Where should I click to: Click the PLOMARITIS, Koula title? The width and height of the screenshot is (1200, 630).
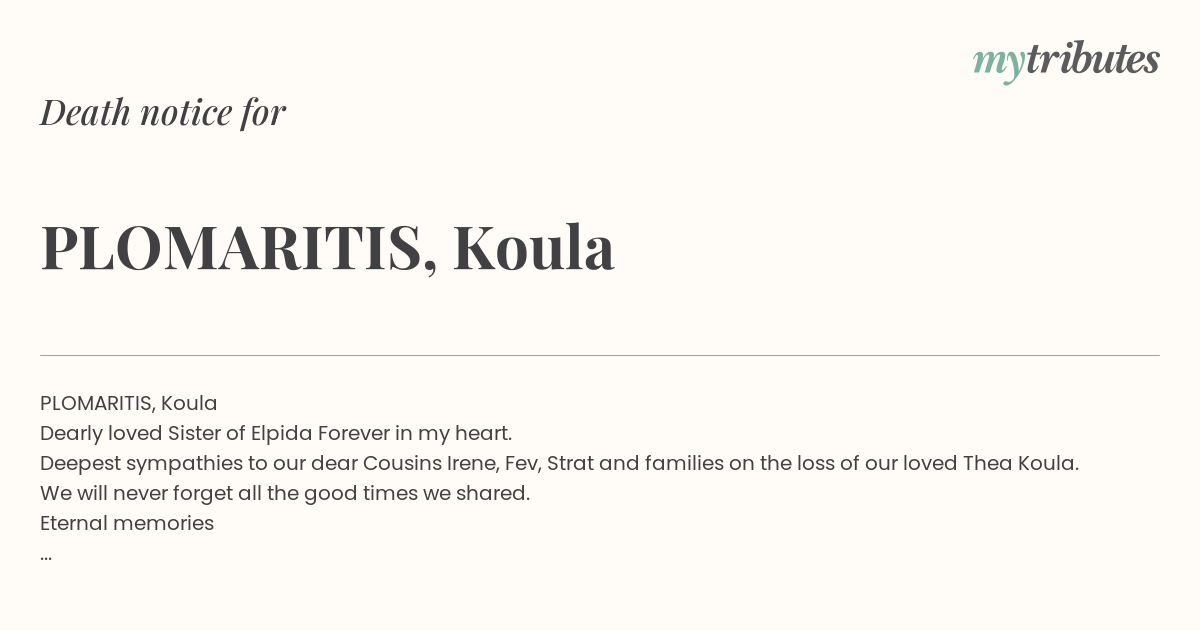click(x=327, y=247)
